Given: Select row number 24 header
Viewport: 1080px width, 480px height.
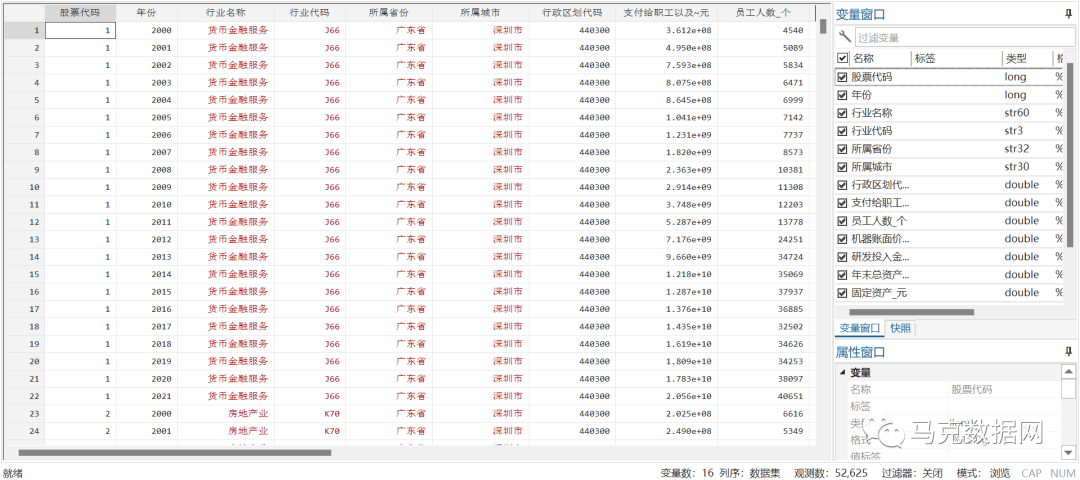Looking at the screenshot, I should (x=23, y=431).
